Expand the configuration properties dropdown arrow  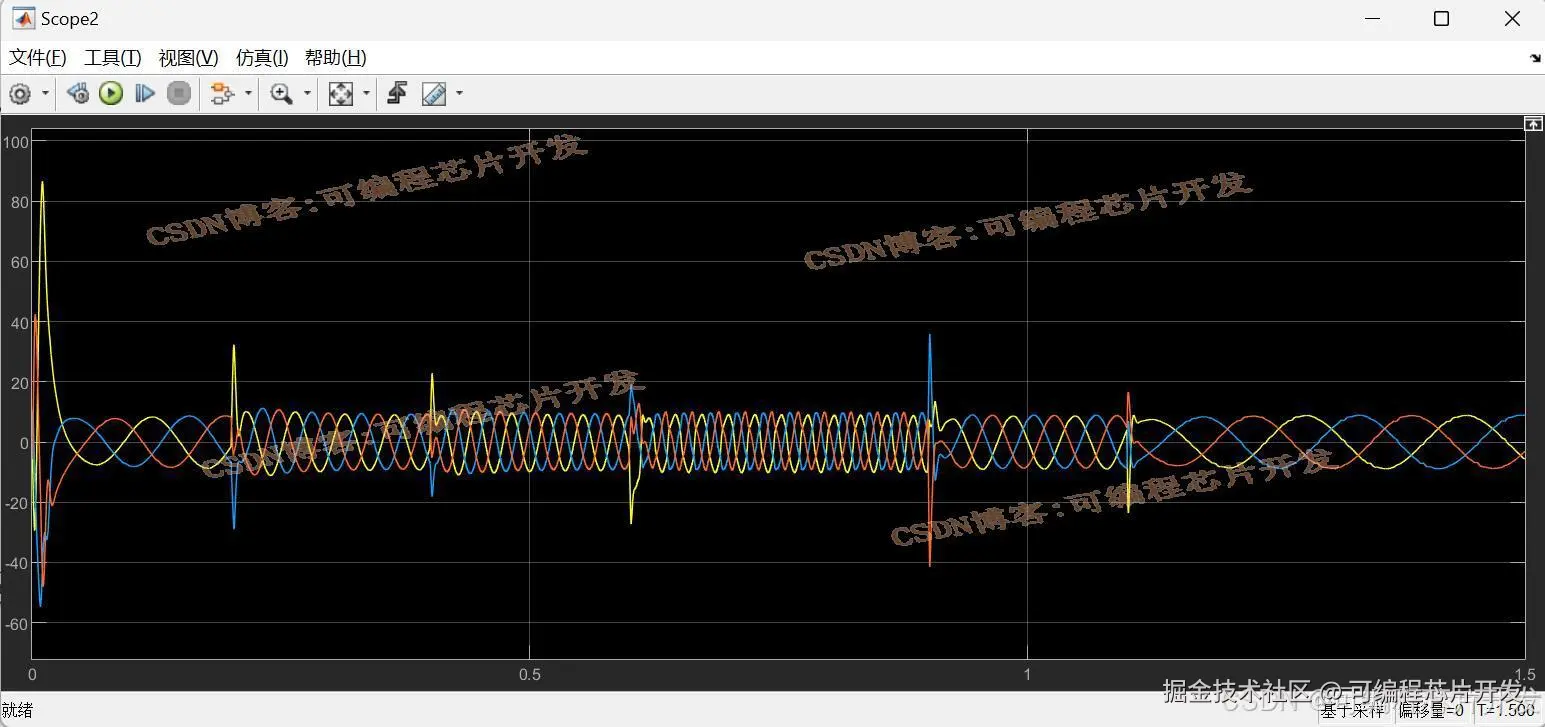coord(45,94)
